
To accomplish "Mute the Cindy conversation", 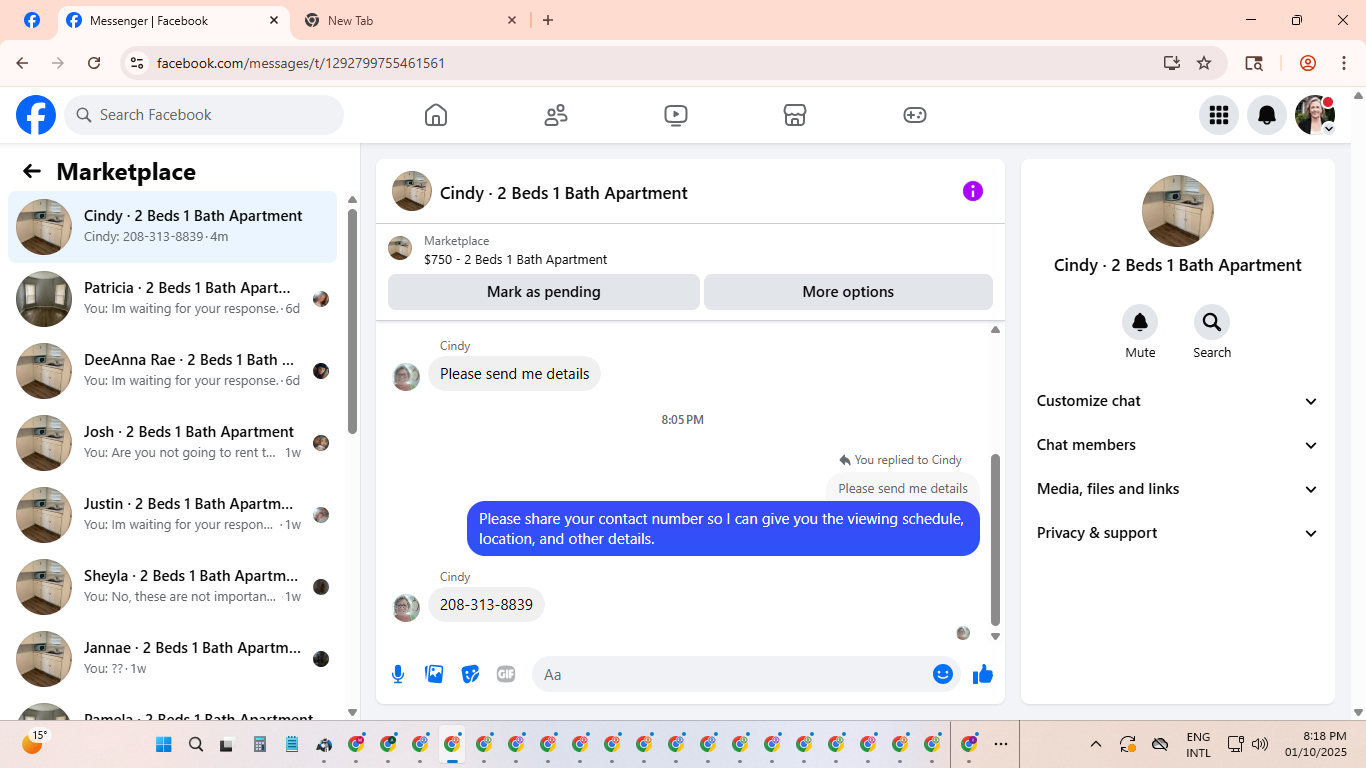I will [x=1140, y=322].
